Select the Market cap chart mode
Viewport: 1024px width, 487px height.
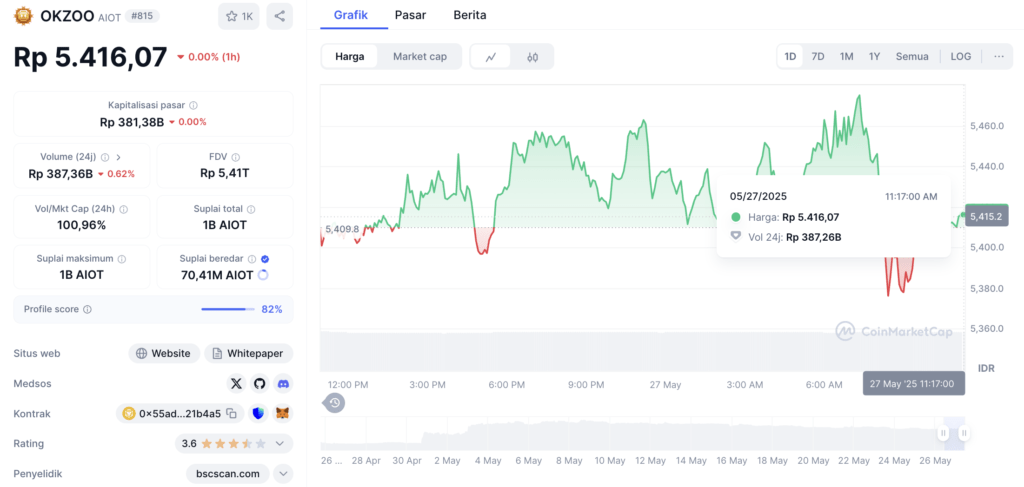click(420, 56)
